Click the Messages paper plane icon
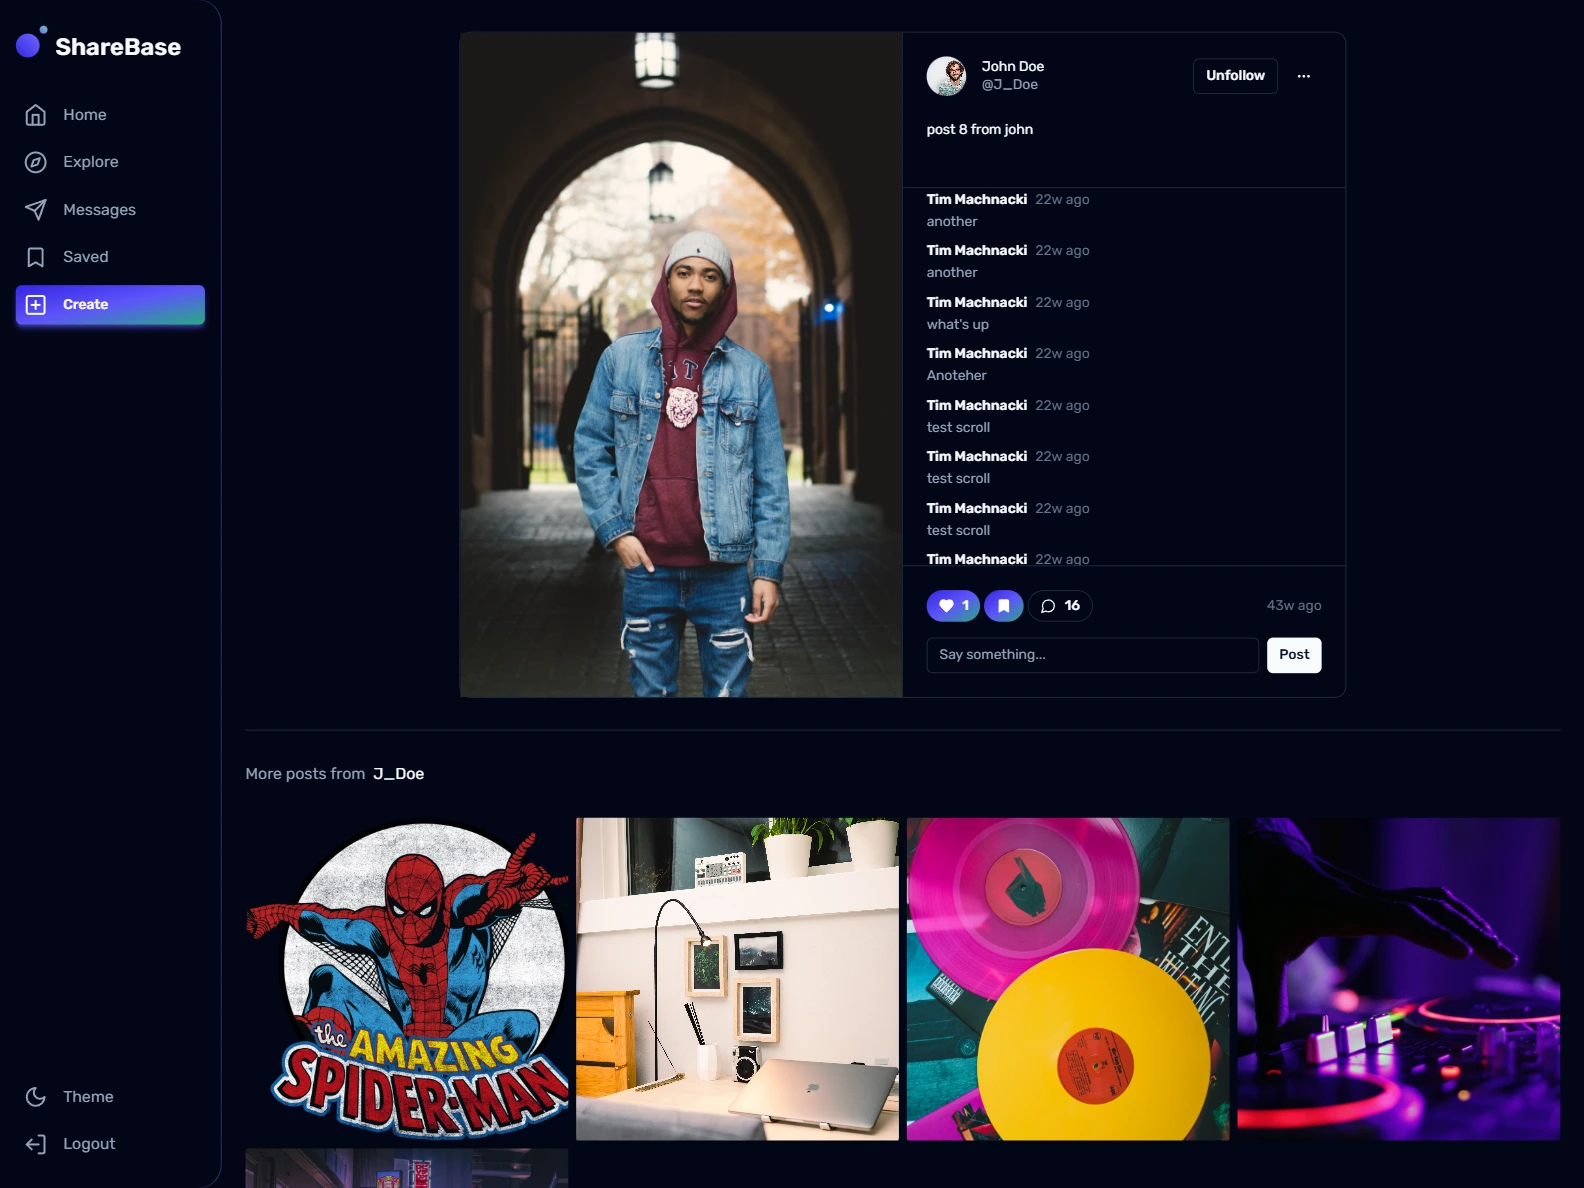This screenshot has height=1188, width=1584. (36, 210)
